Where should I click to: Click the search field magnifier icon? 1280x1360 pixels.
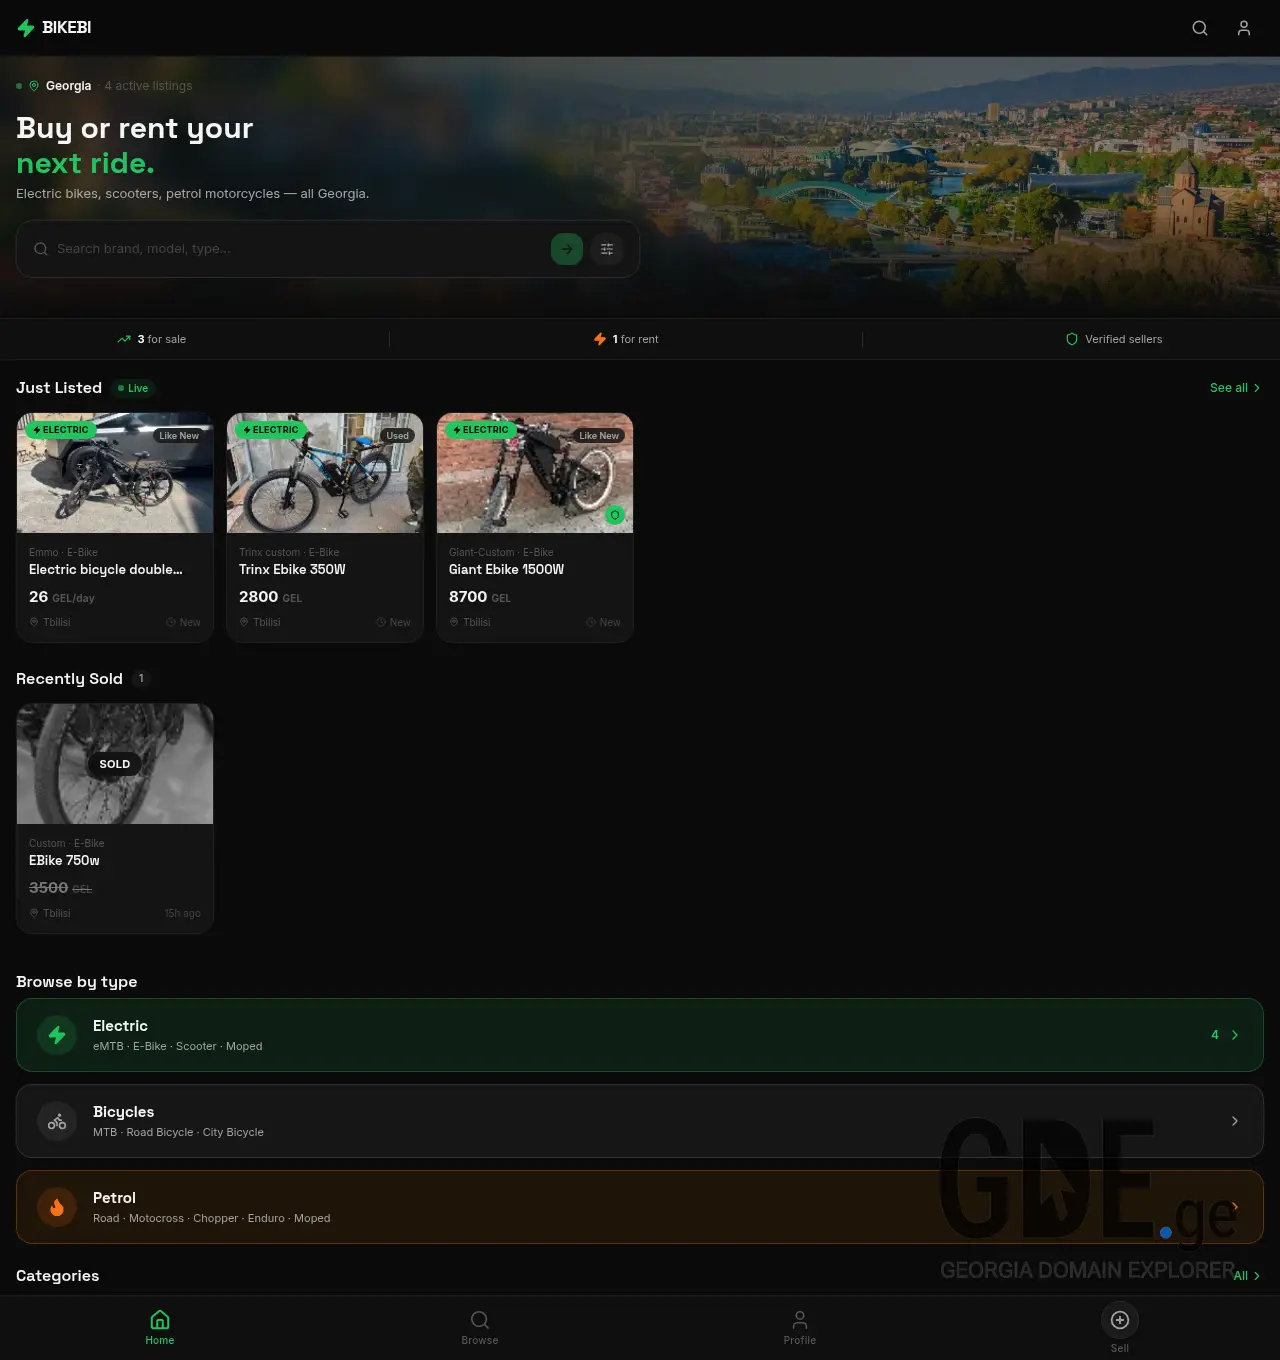(41, 249)
